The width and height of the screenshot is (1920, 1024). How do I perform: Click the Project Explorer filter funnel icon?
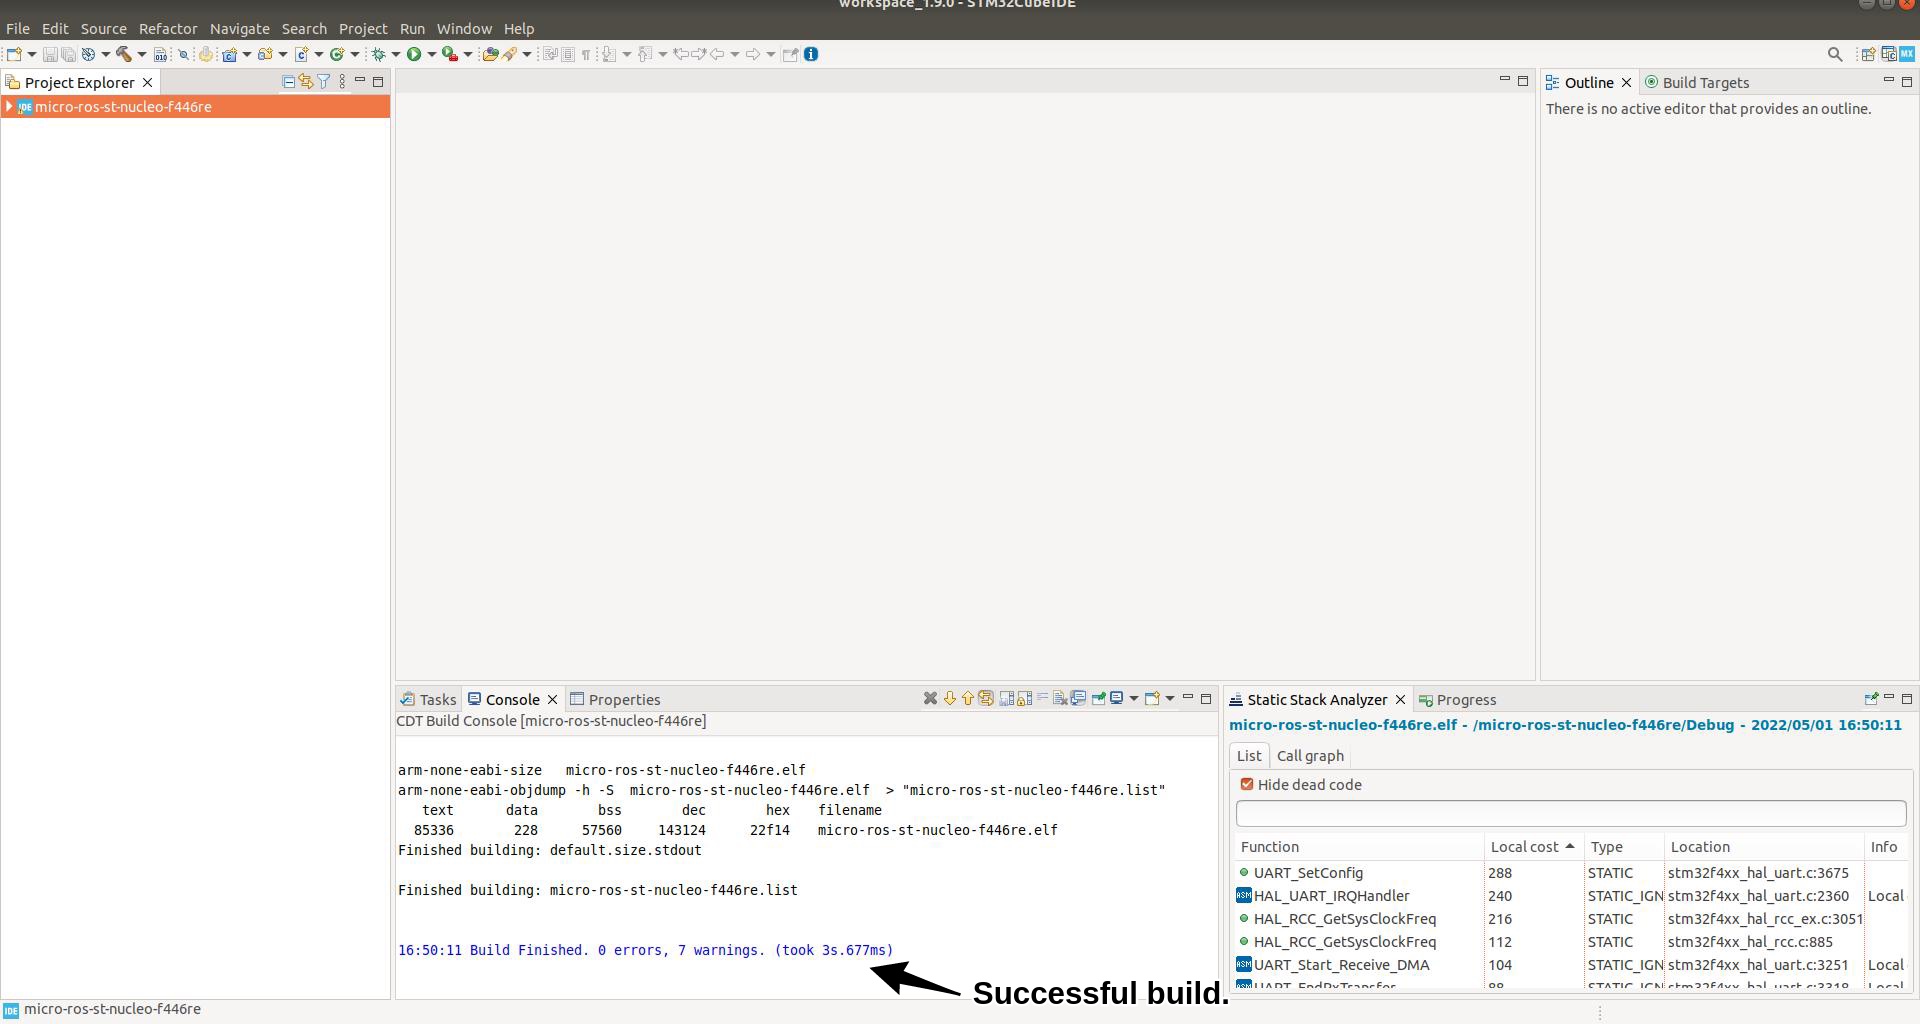point(324,82)
